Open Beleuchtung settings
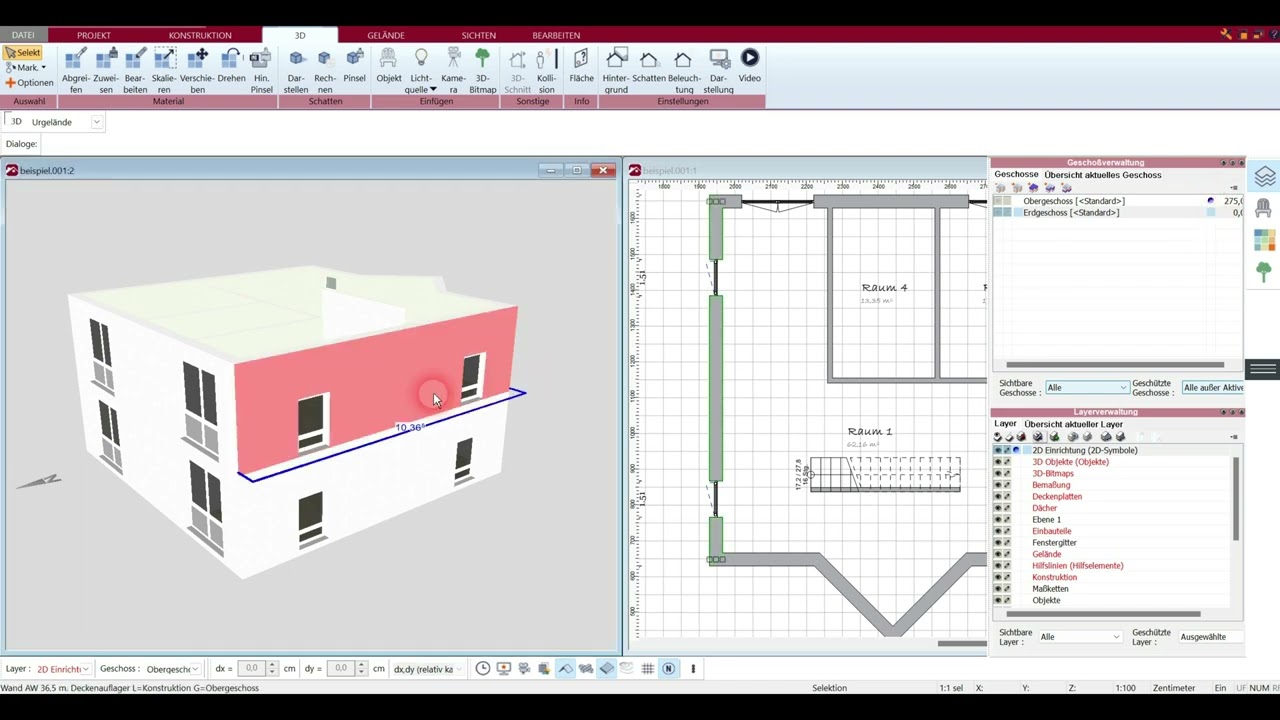The image size is (1280, 720). tap(684, 70)
